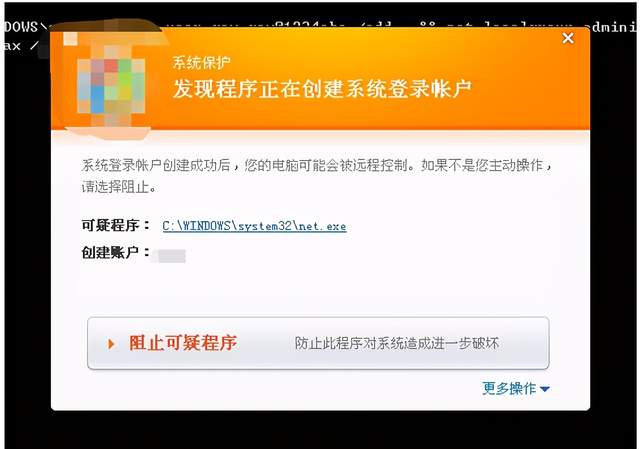
Task: Click the headline 发现程序正在创建系统登录帐户
Action: pos(322,89)
